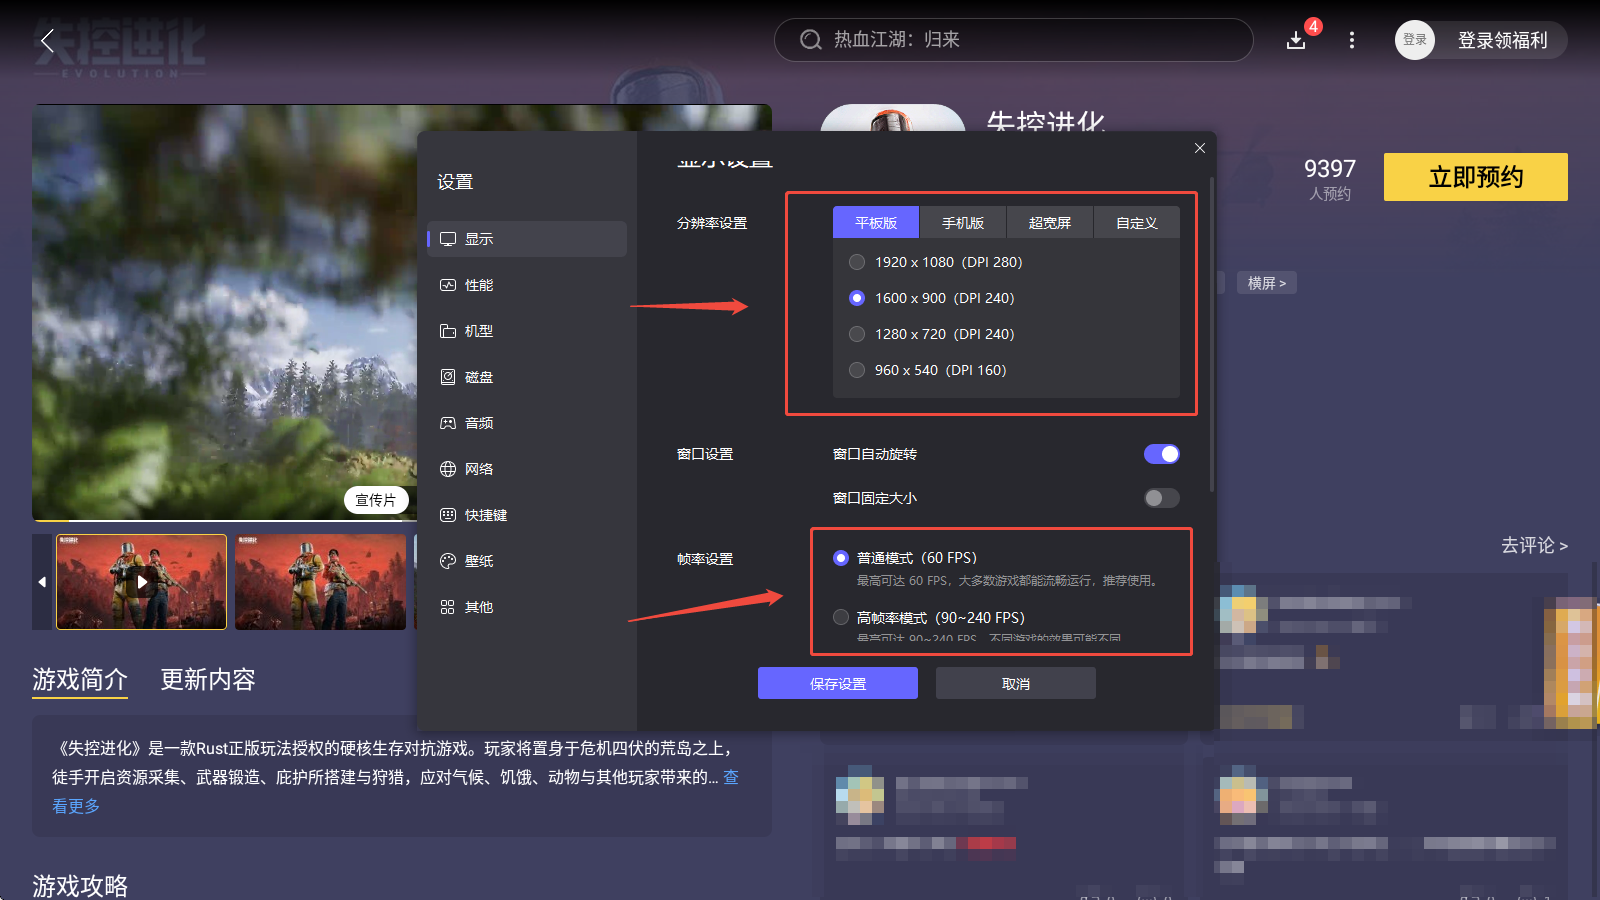Open the three-dot more options menu
1600x900 pixels.
click(1352, 40)
